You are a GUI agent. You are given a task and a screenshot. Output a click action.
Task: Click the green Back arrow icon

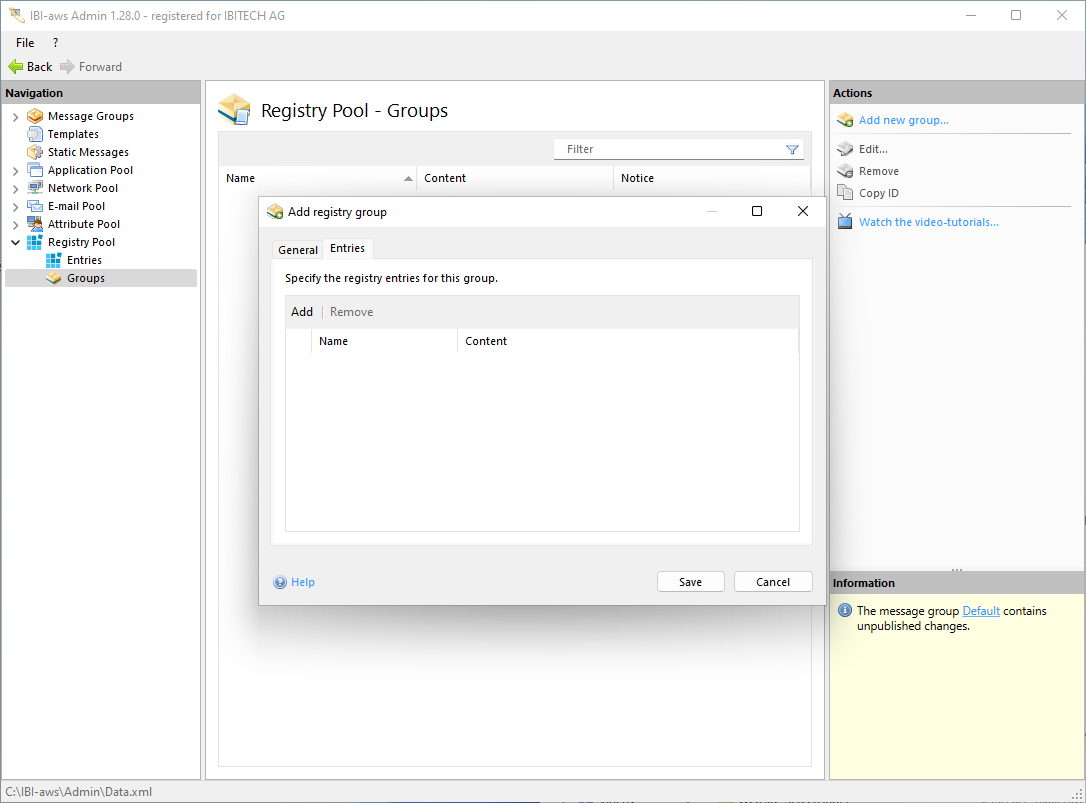point(15,67)
